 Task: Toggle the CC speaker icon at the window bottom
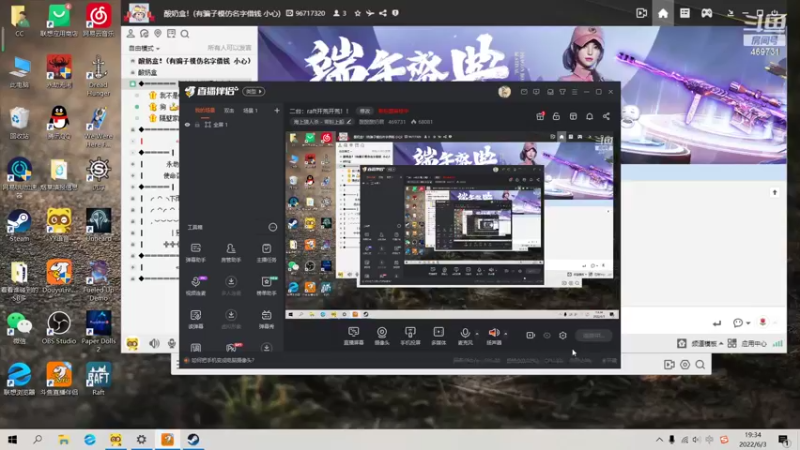tap(154, 343)
